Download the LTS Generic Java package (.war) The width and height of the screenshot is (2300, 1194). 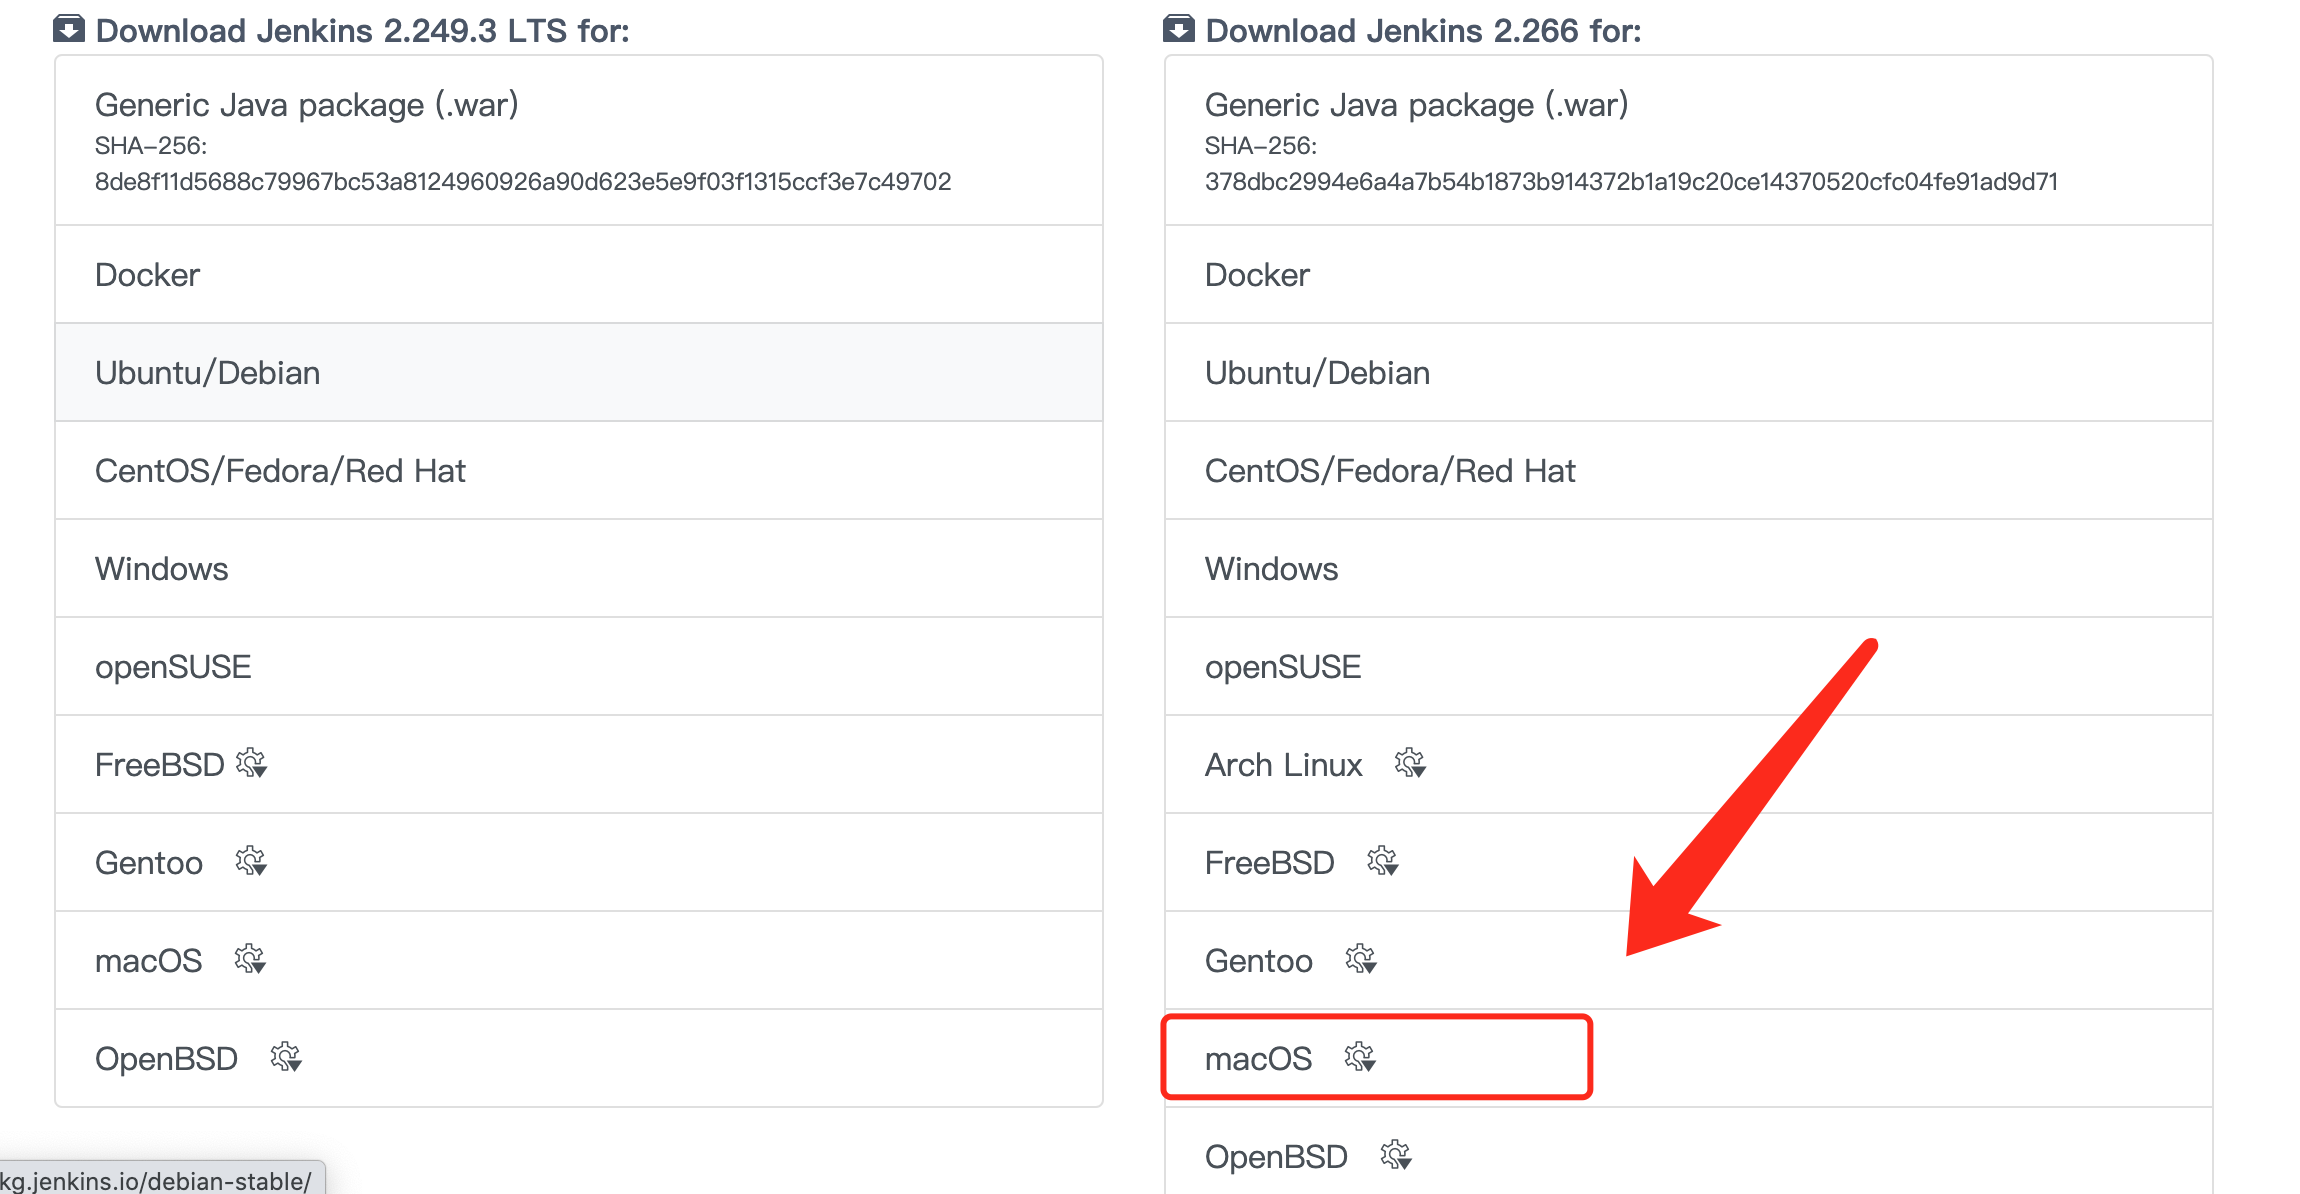point(579,141)
